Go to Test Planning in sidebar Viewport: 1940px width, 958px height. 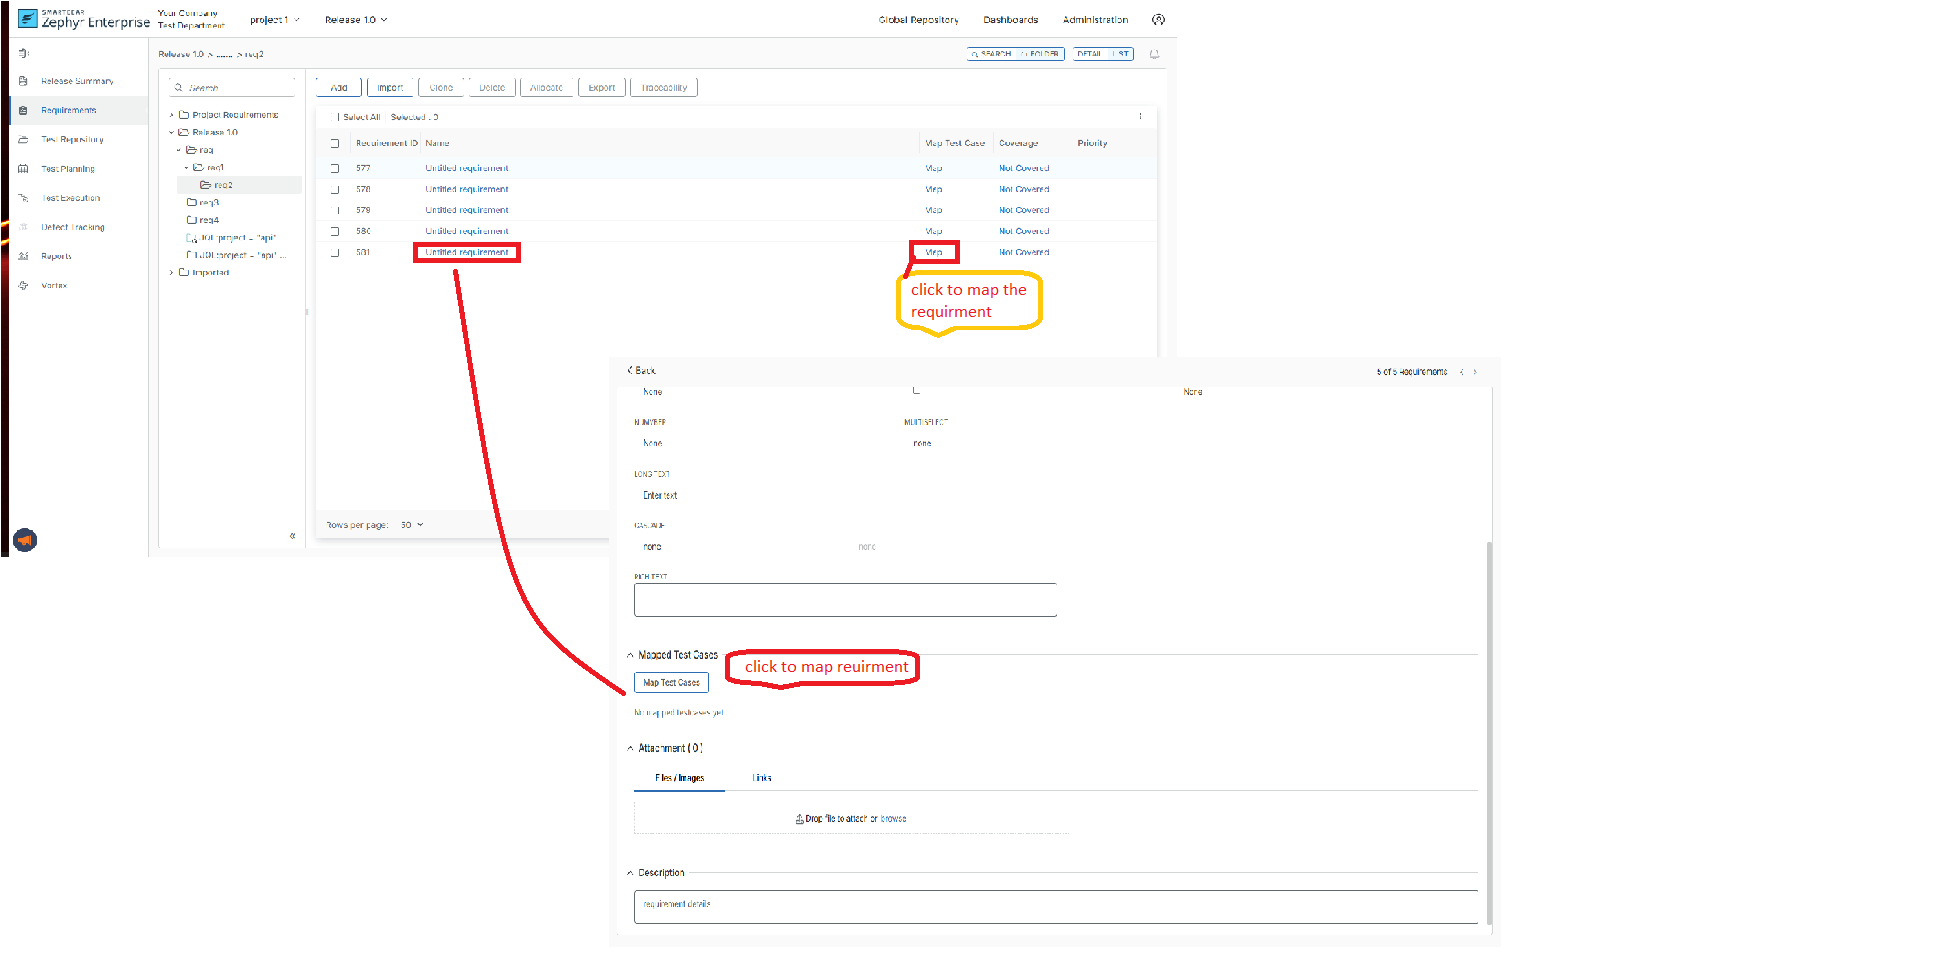(x=67, y=169)
